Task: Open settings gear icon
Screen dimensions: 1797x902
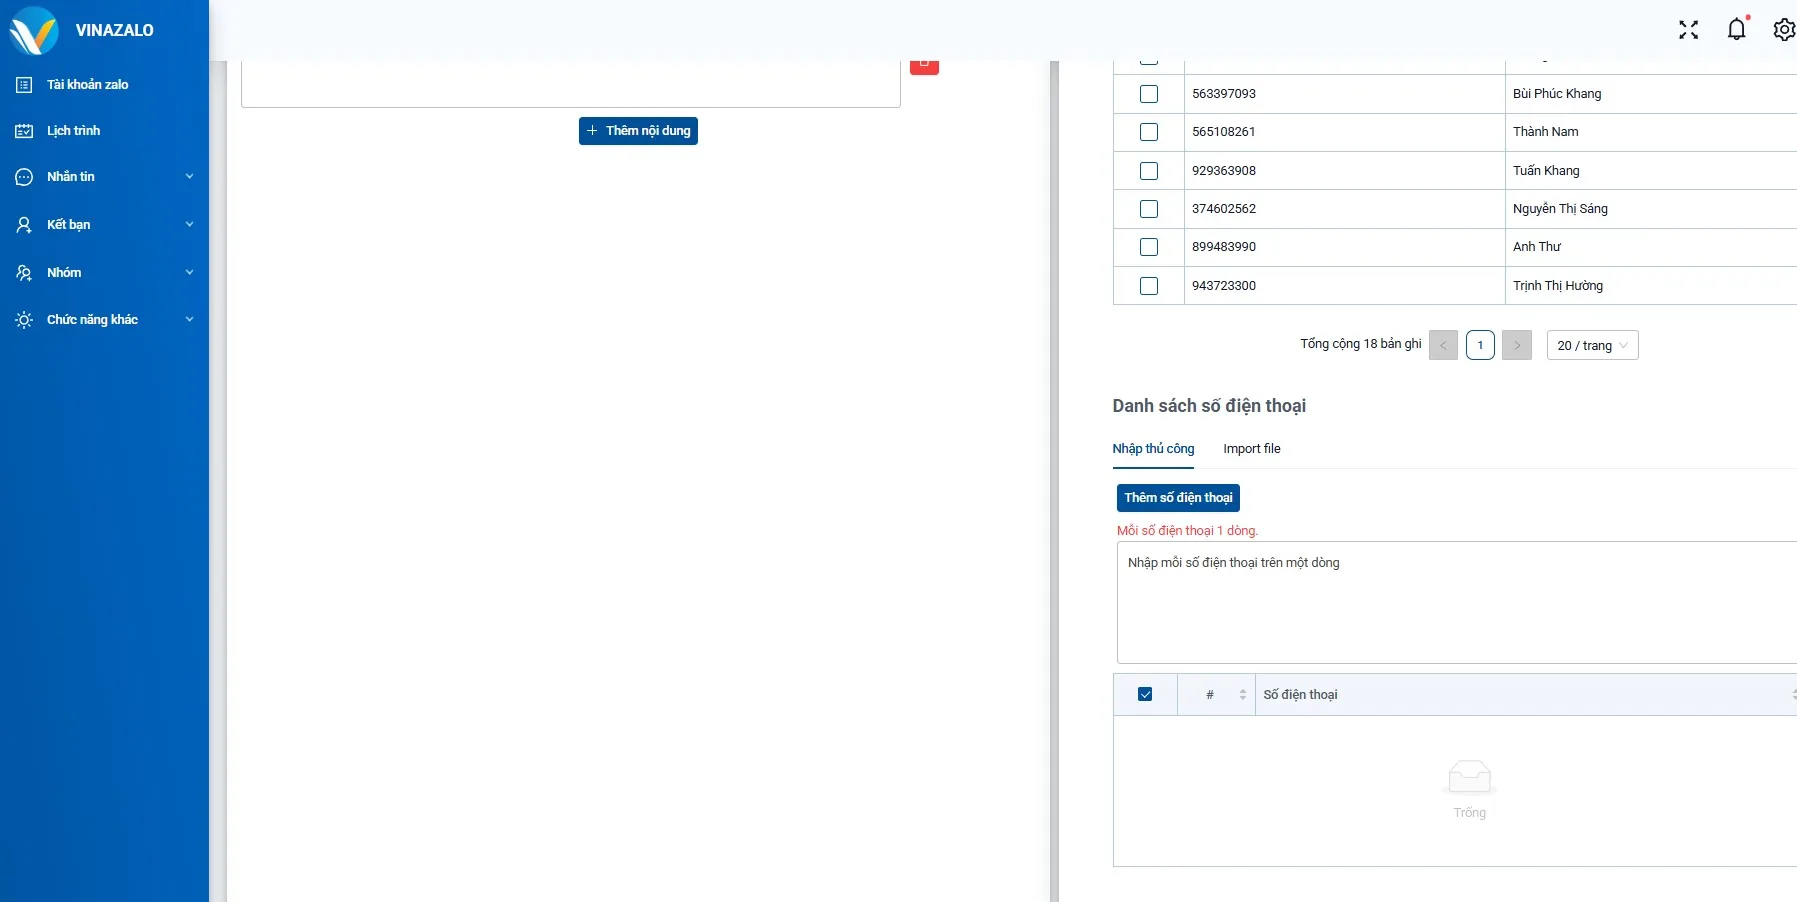Action: pos(1783,30)
